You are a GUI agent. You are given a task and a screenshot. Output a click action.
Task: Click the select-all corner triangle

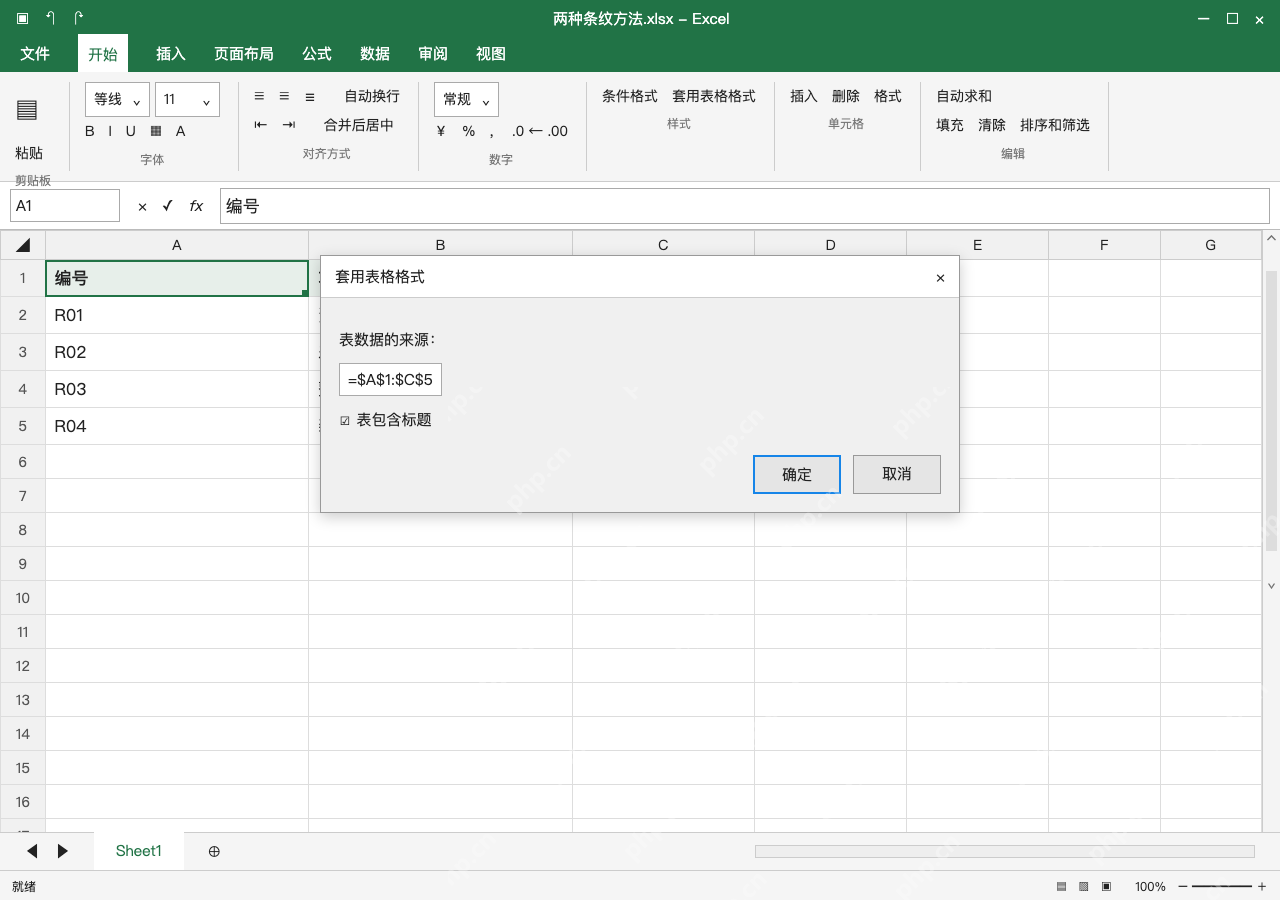(23, 245)
